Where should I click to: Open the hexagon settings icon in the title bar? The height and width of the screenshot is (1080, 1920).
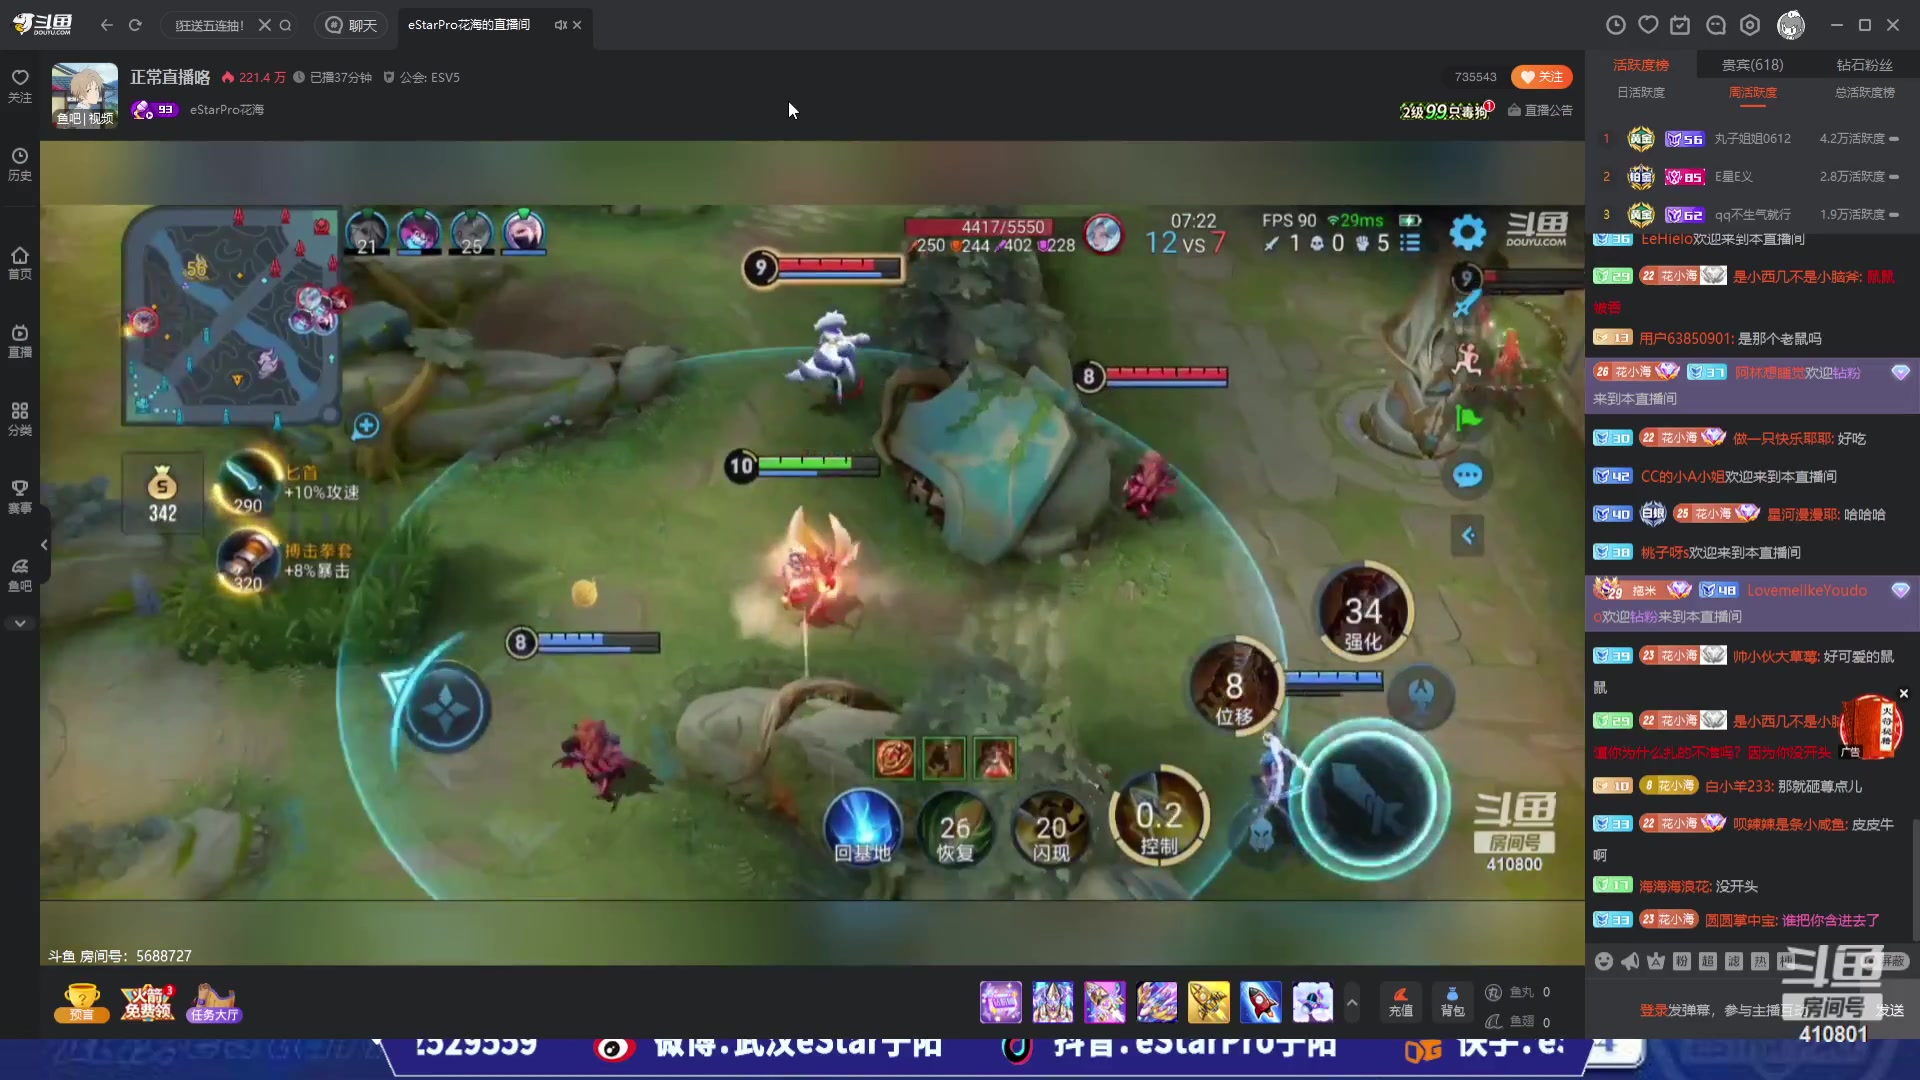1750,25
